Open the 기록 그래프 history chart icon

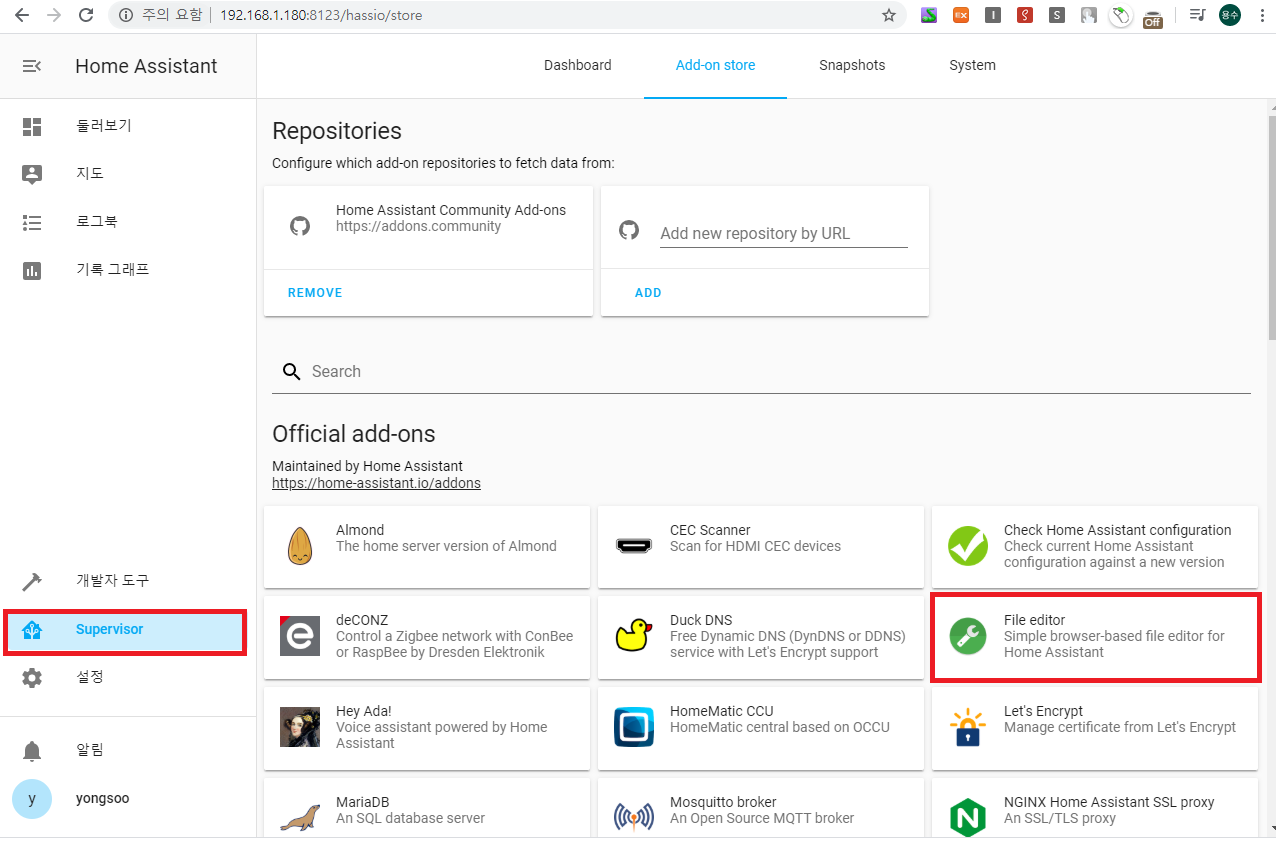(32, 270)
